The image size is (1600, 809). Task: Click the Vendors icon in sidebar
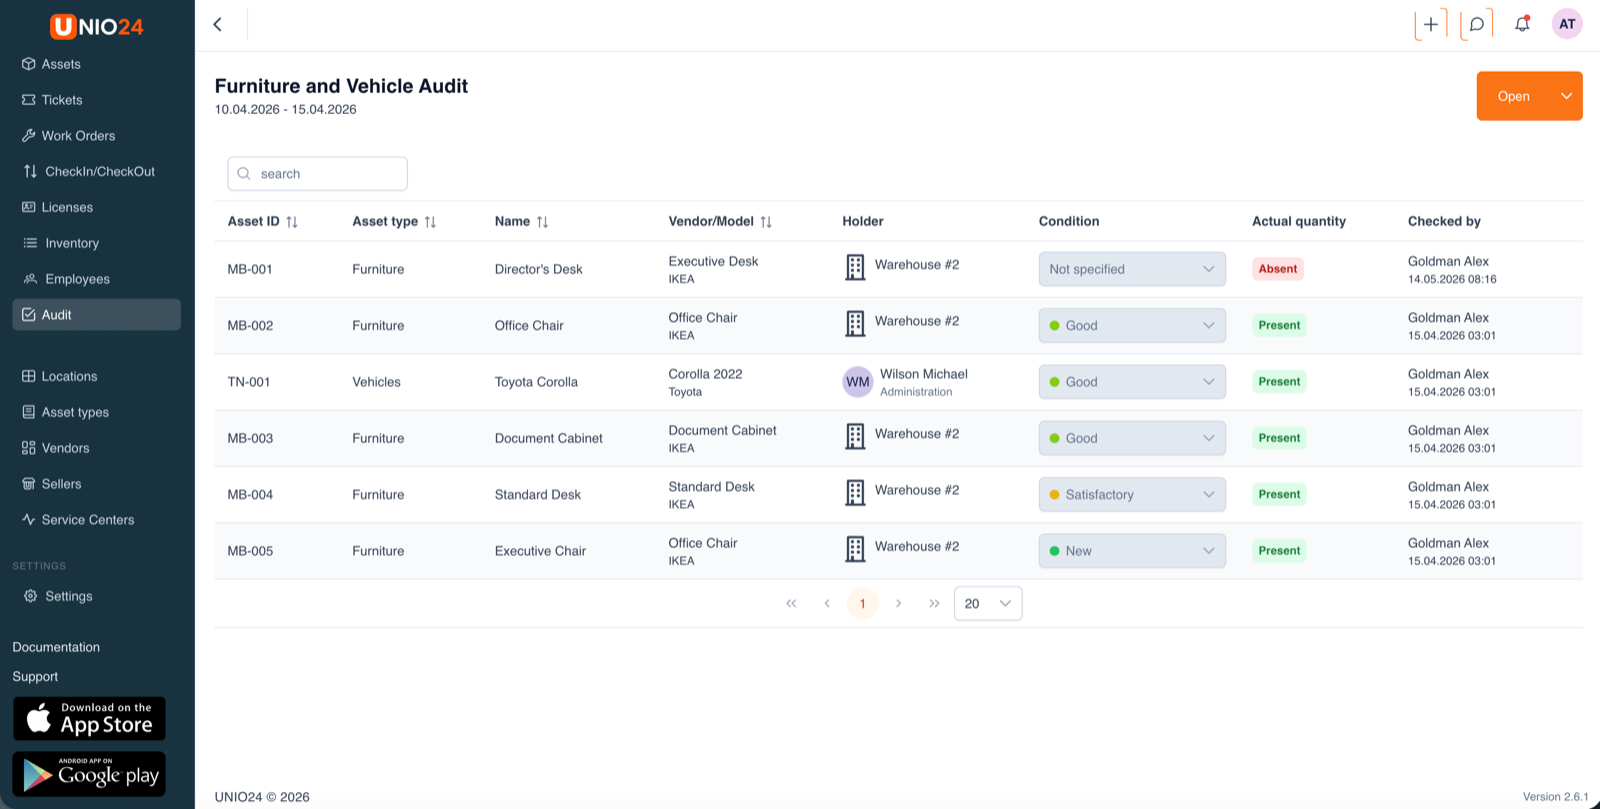[29, 448]
